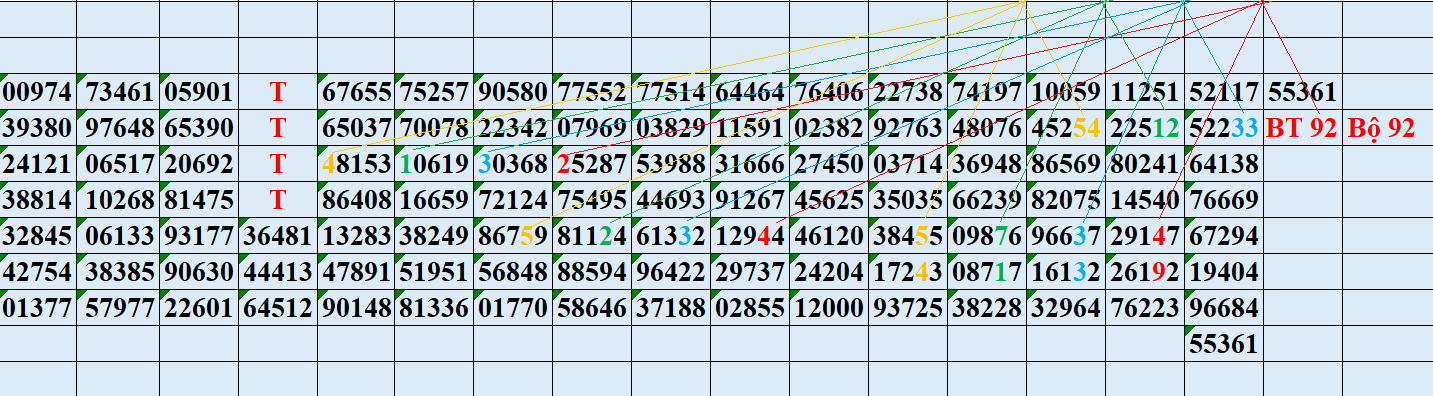1433x396 pixels.
Task: Click cell 86759 with orange 5
Action: point(513,236)
